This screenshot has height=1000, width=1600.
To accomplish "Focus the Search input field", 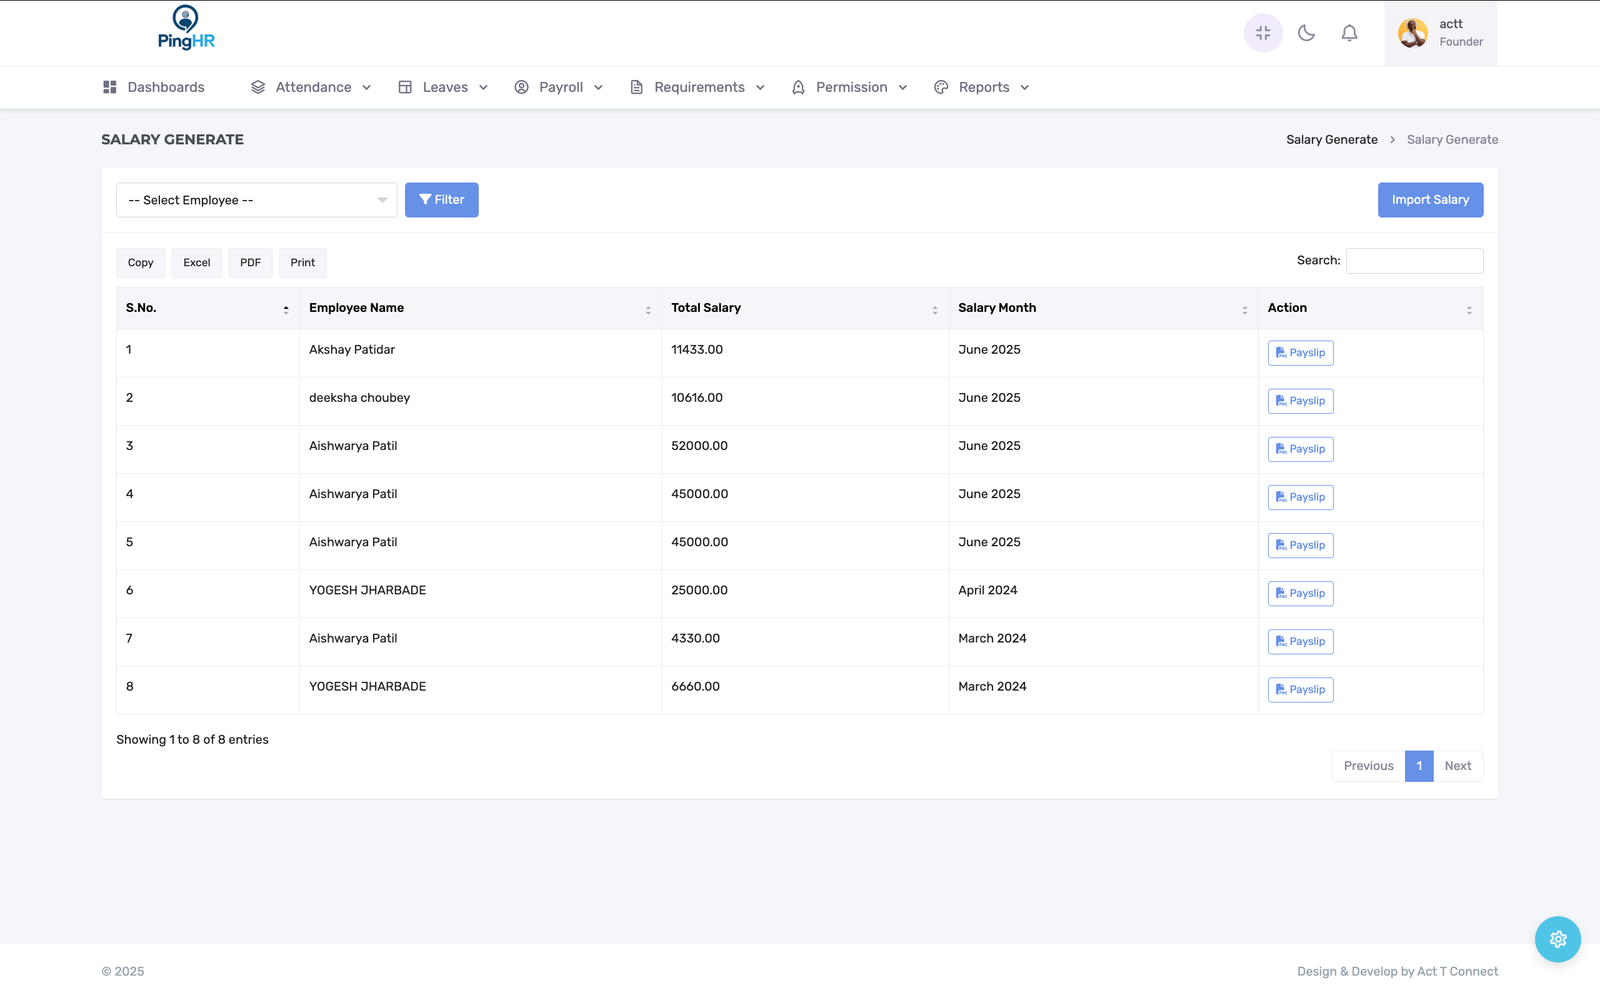I will click(1414, 261).
